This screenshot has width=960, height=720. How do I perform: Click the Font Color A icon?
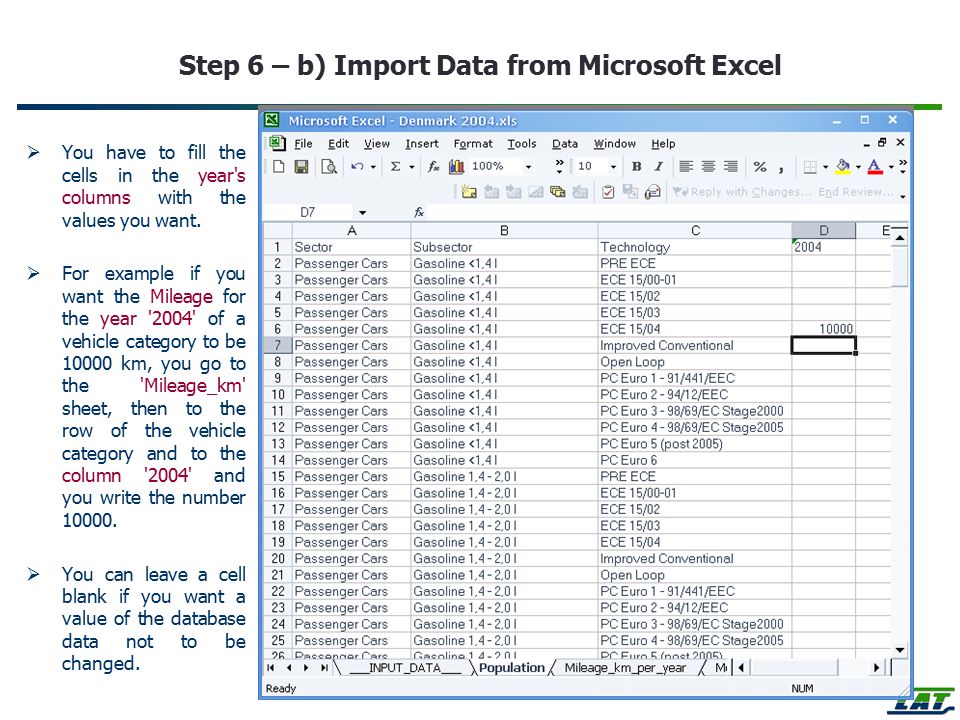875,167
